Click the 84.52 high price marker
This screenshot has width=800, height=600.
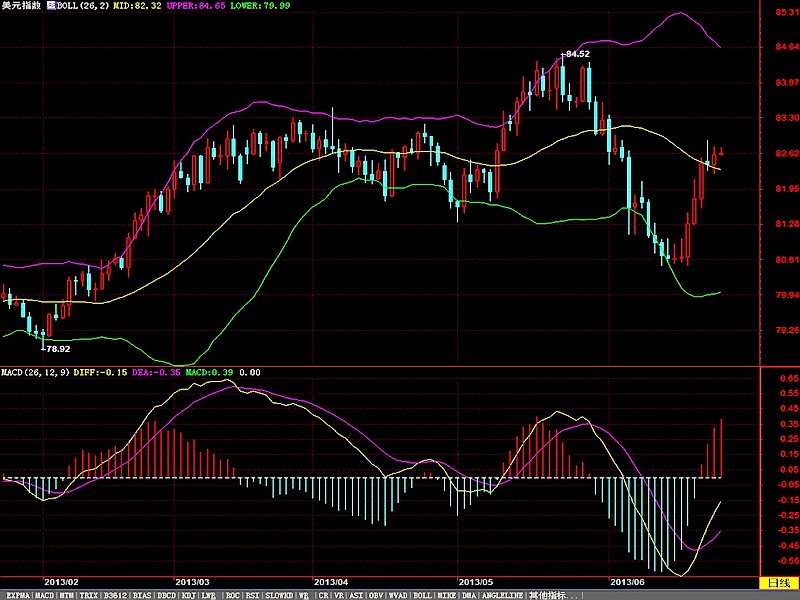[577, 54]
